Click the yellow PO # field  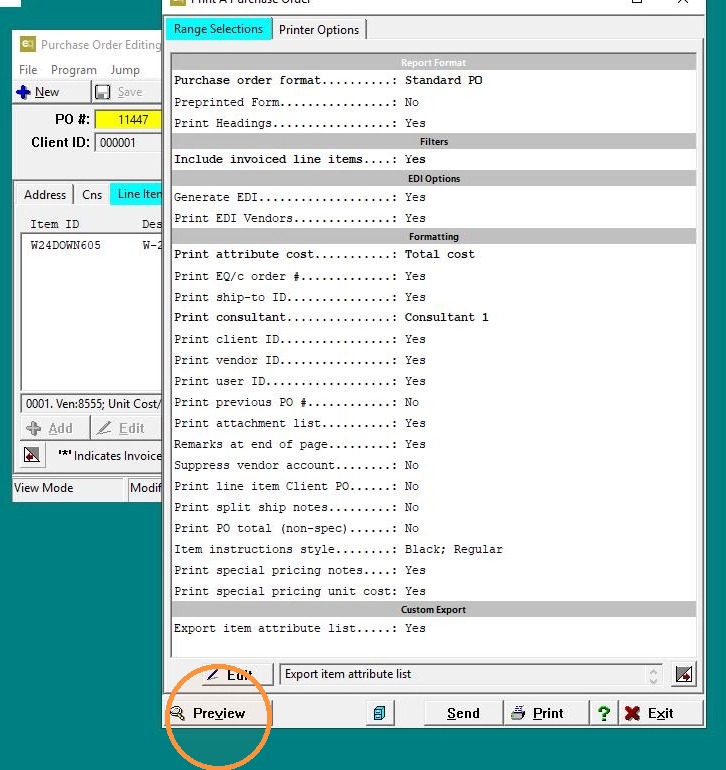click(x=128, y=119)
